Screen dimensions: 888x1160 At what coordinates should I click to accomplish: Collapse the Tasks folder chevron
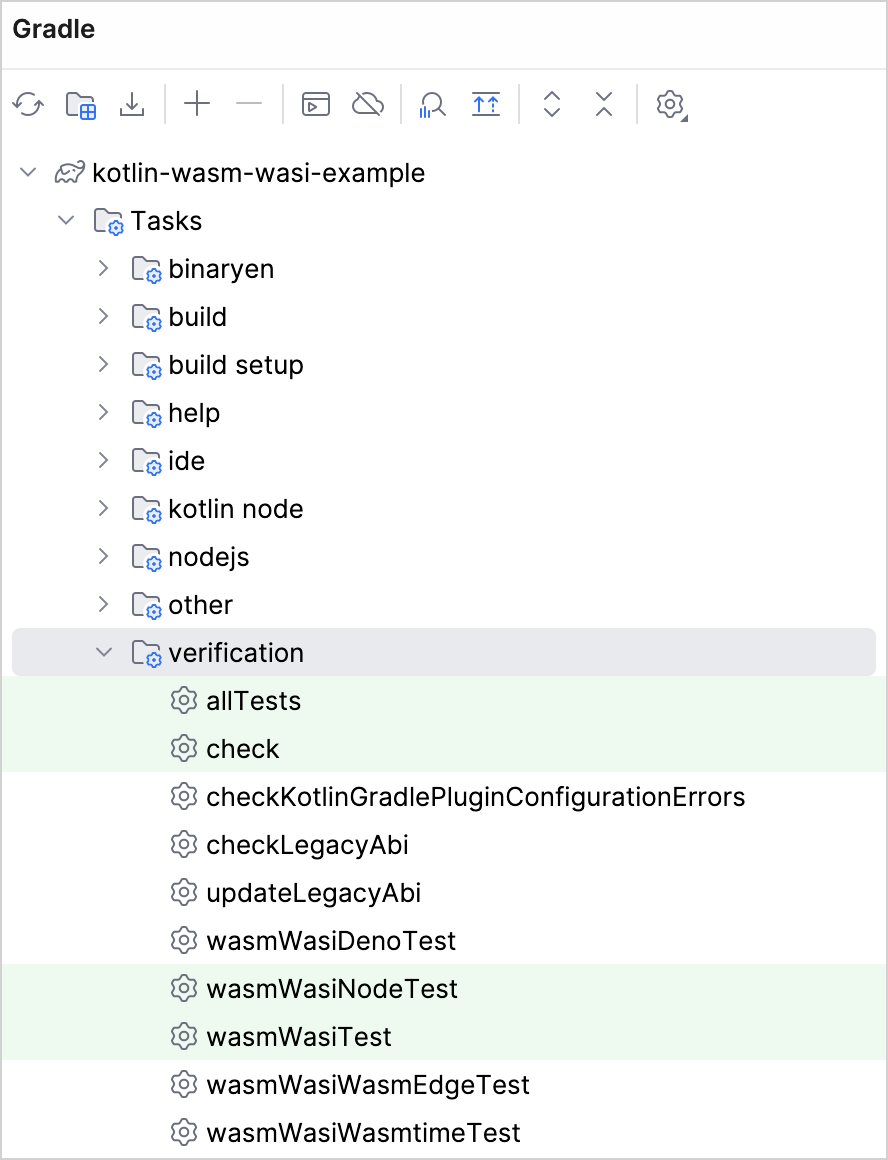tap(67, 220)
